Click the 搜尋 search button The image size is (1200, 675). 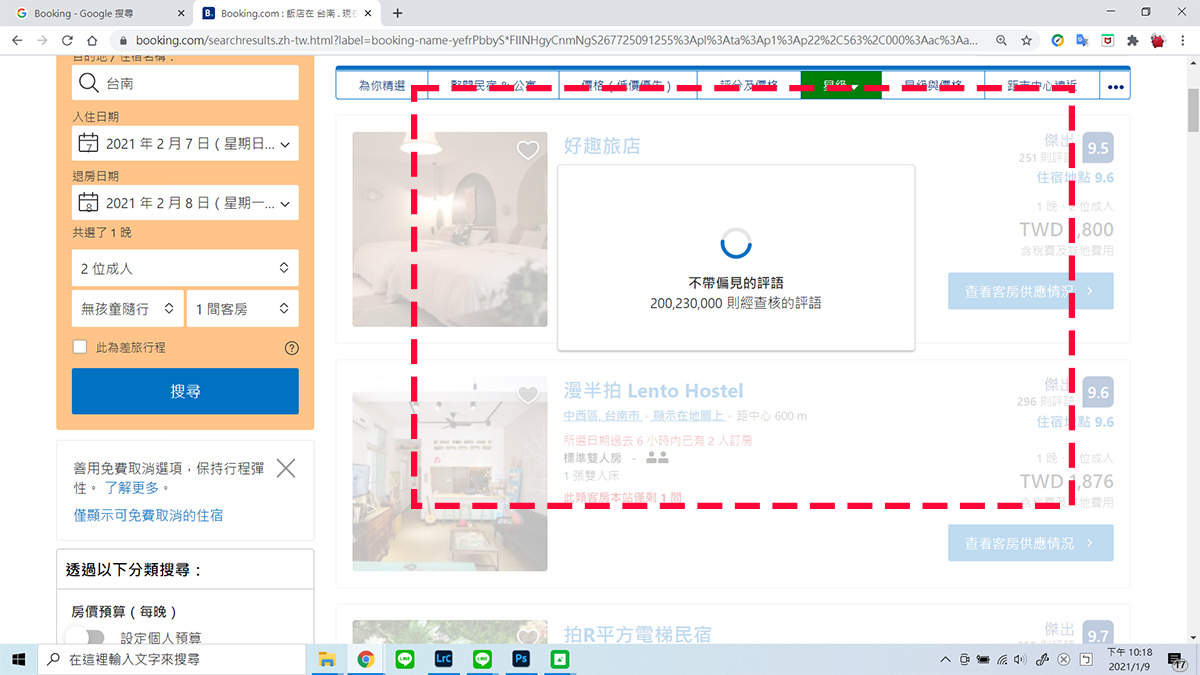[185, 391]
